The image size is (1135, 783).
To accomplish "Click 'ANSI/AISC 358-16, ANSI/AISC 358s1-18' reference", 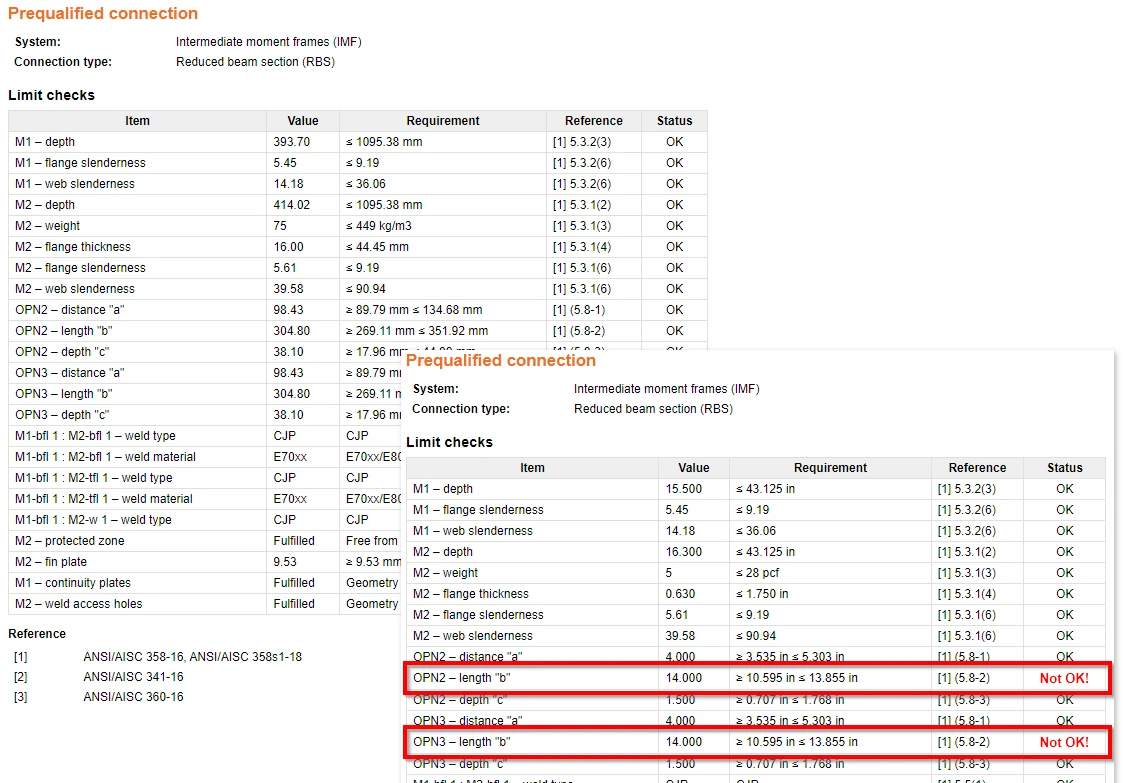I will 193,657.
